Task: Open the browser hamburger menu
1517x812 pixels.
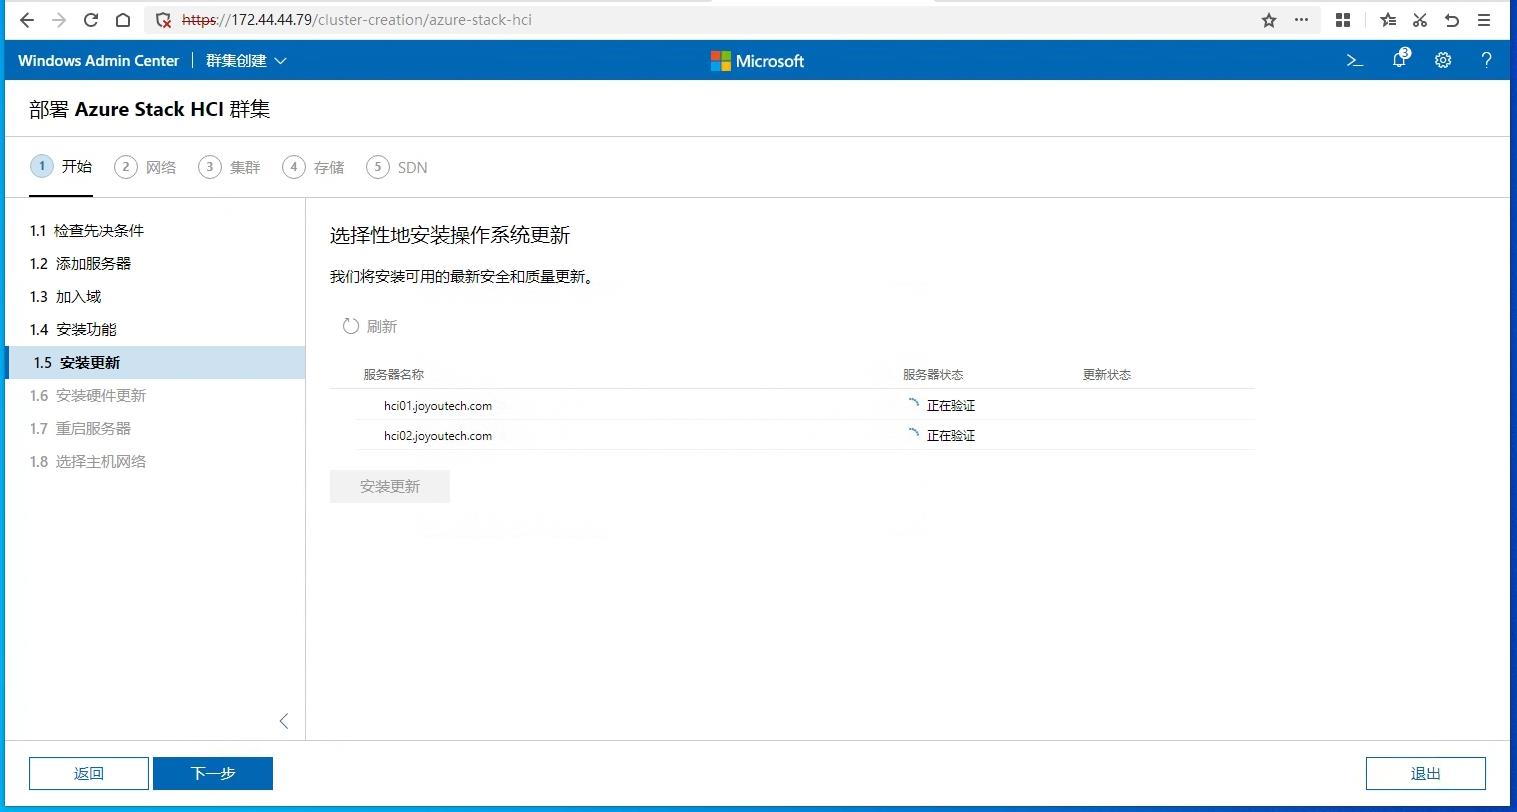Action: pos(1485,20)
